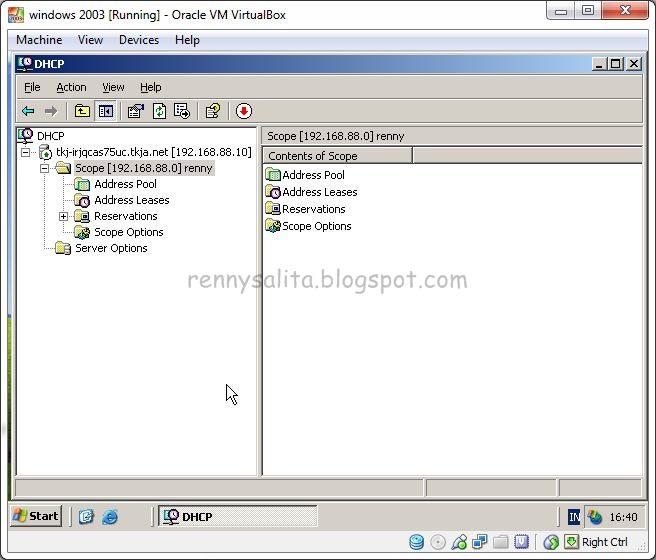Viewport: 656px width, 560px height.
Task: Click Reservations icon in right pane
Action: [273, 208]
